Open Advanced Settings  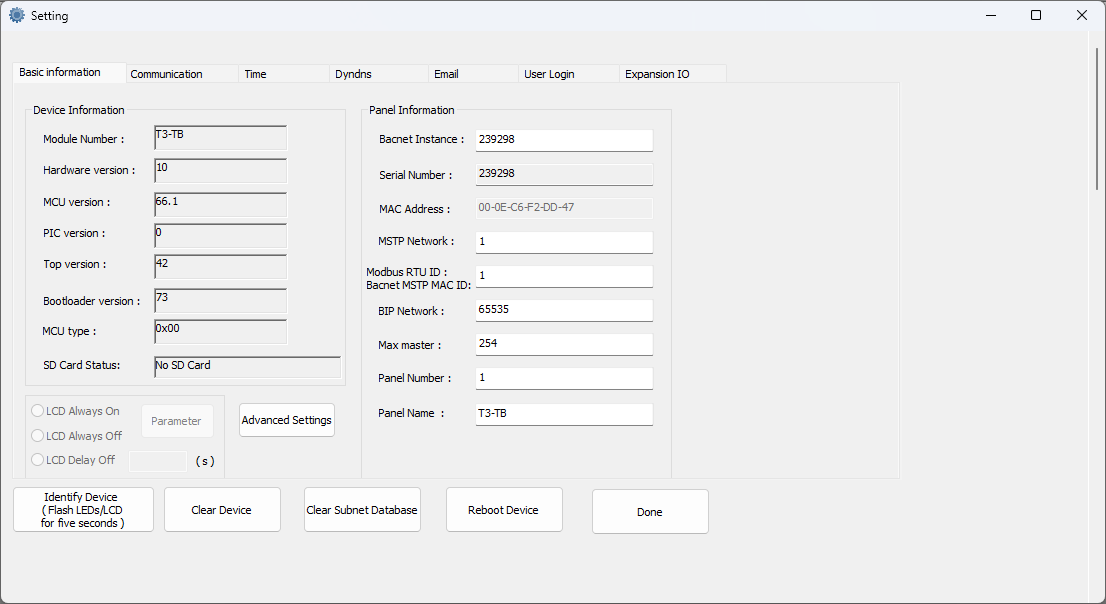pyautogui.click(x=287, y=420)
